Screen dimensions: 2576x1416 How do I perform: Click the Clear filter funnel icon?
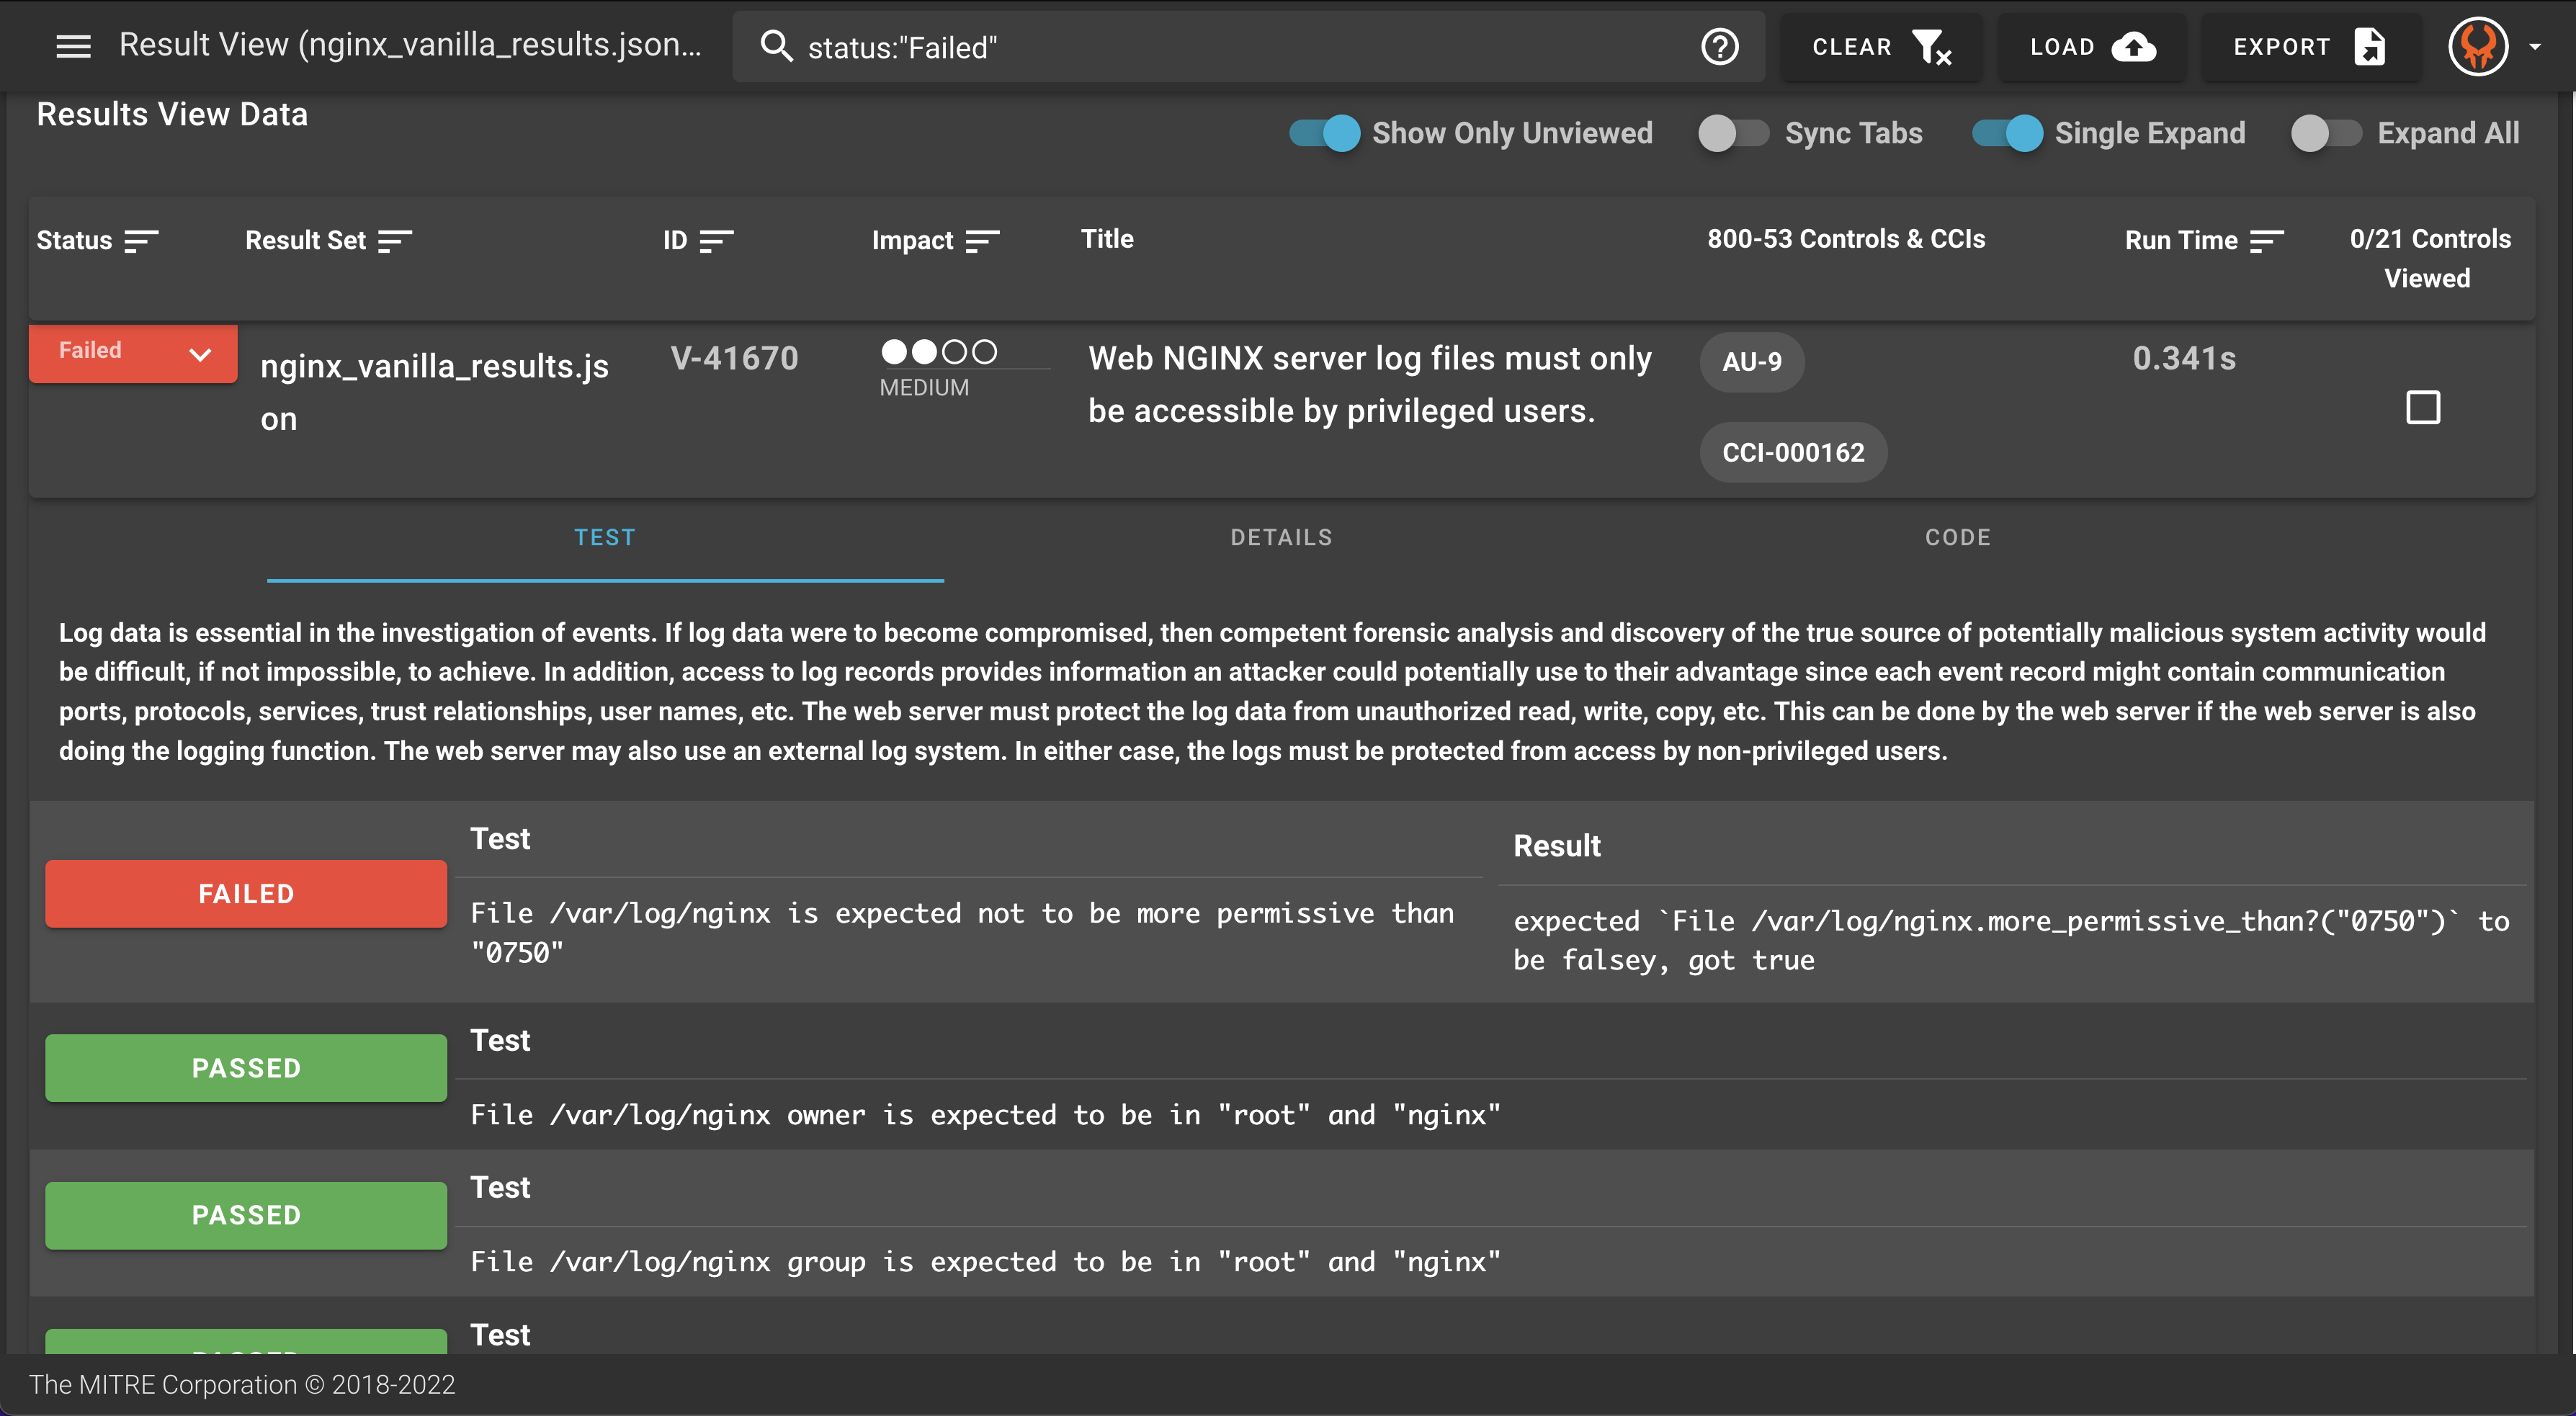[x=1931, y=47]
